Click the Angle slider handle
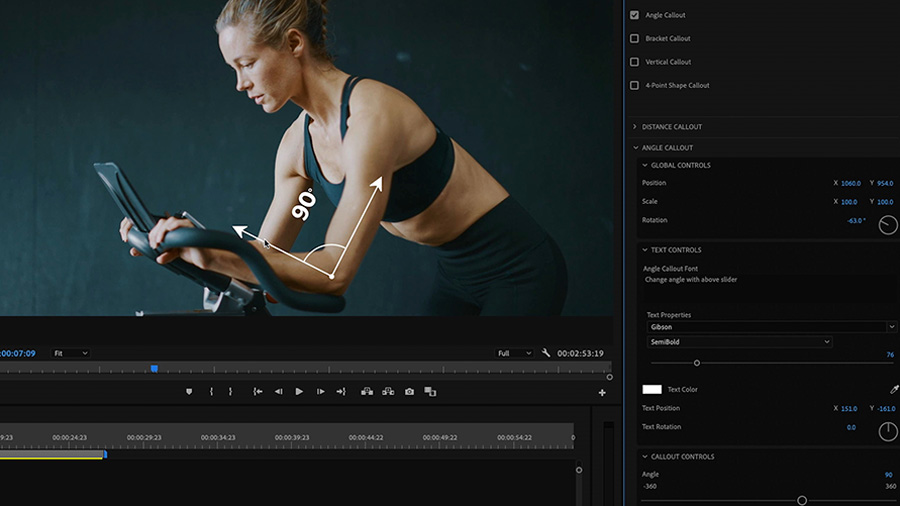 pos(802,501)
